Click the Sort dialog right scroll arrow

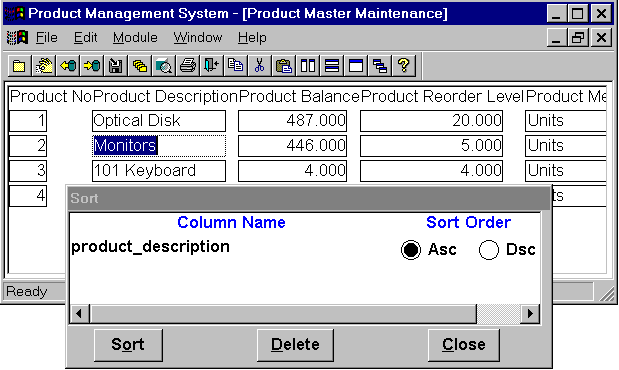pos(530,314)
